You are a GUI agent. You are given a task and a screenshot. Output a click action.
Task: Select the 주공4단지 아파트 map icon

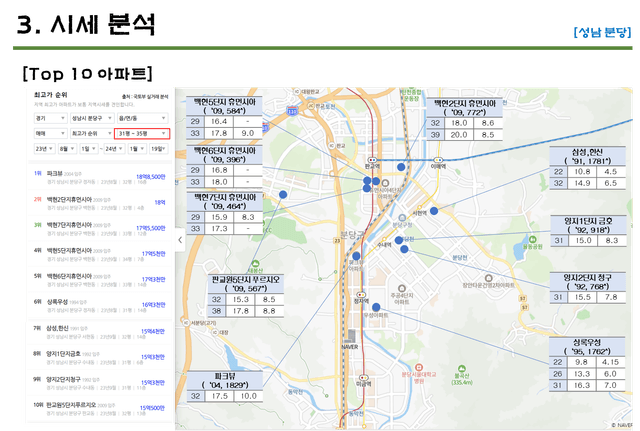coord(402,288)
